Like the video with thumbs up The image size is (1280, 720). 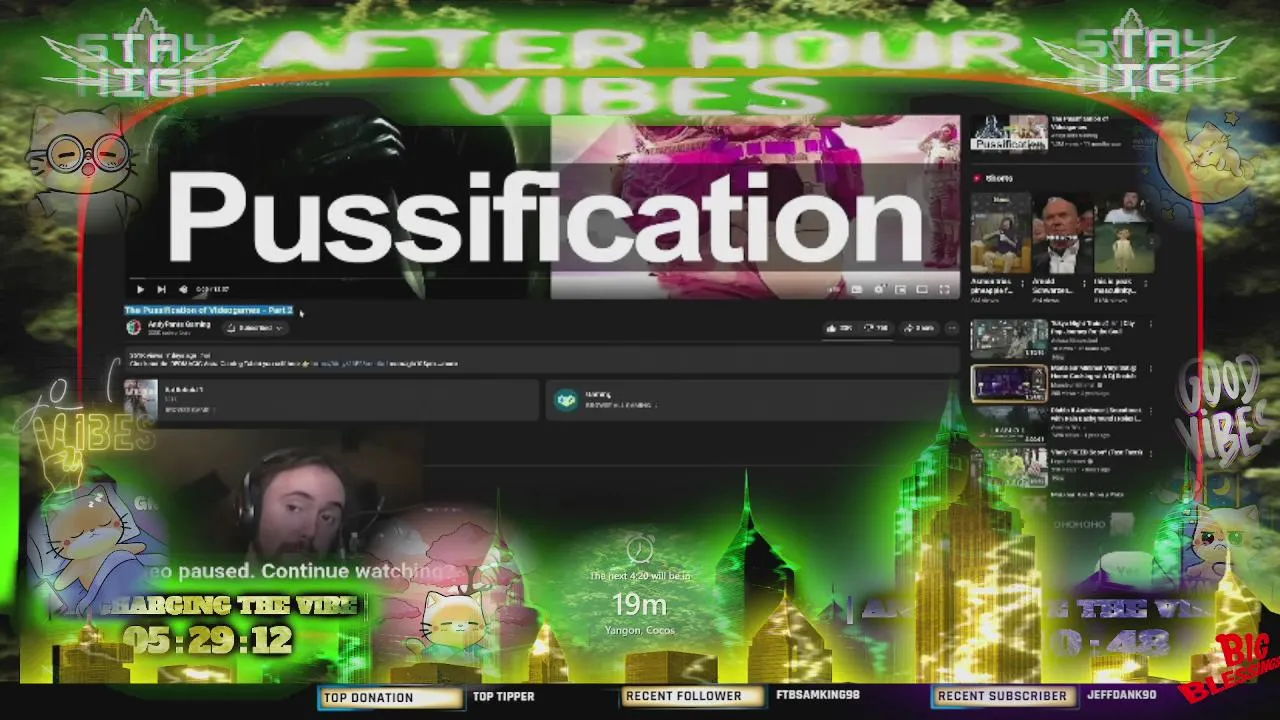(x=838, y=328)
